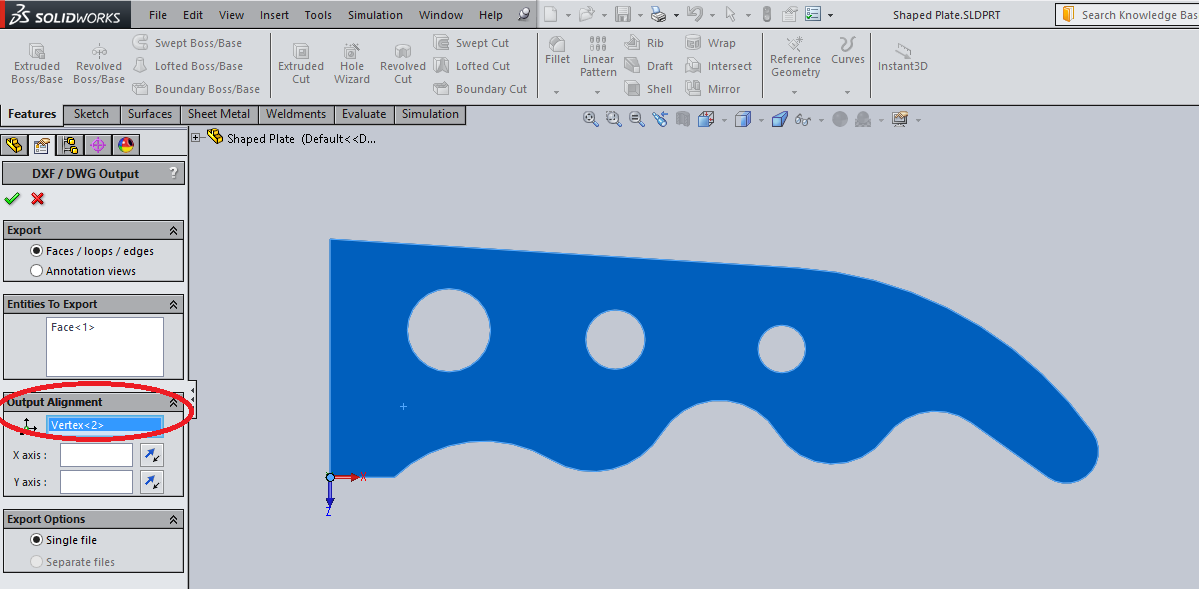This screenshot has height=589, width=1199.
Task: Click the Y axis input field
Action: pyautogui.click(x=96, y=482)
